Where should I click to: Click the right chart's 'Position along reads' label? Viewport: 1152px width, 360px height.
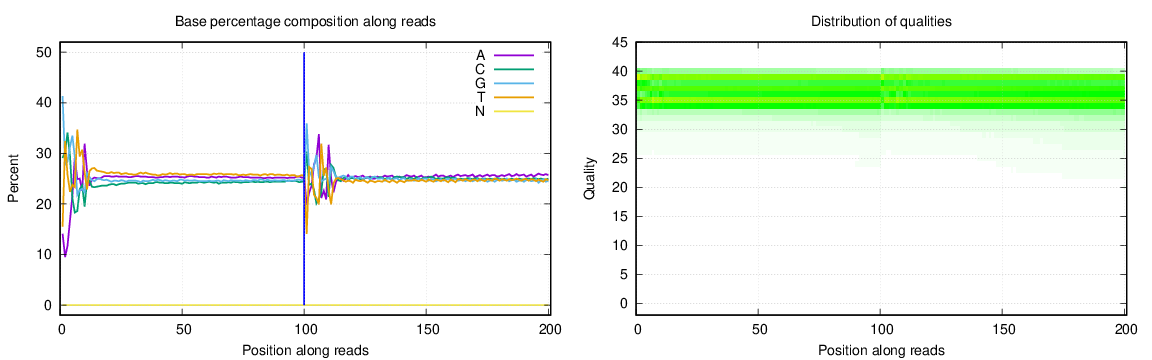882,350
